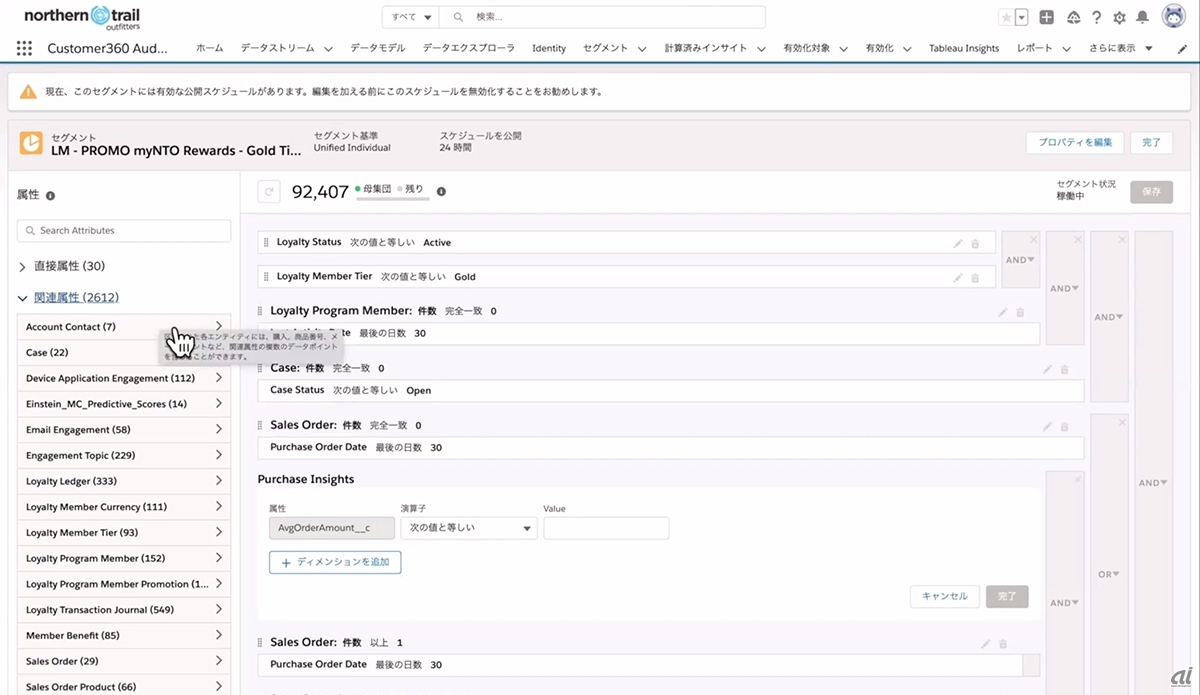Click the global create plus icon
Viewport: 1200px width, 695px height.
1046,17
